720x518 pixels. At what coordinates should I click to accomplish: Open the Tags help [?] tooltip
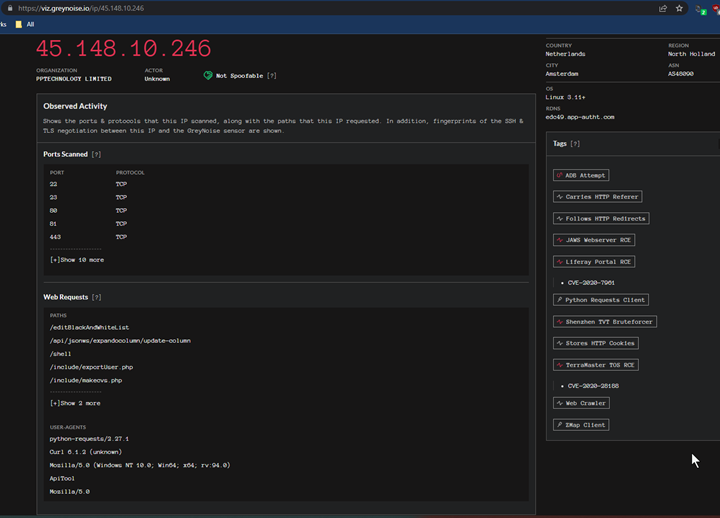(575, 144)
